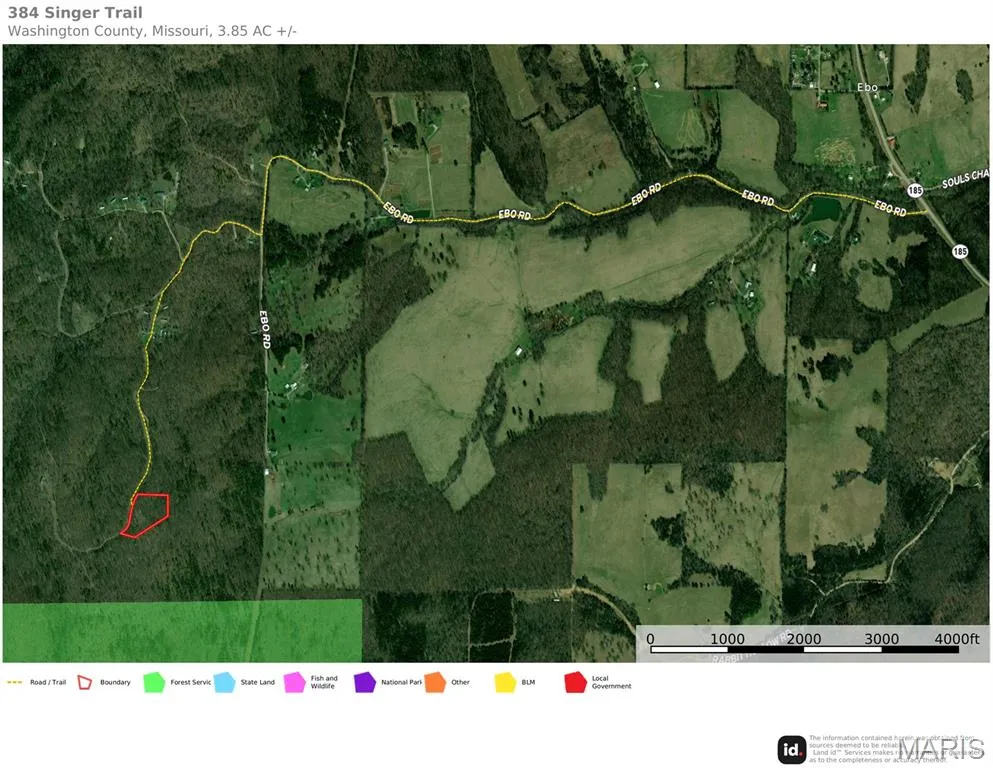The width and height of the screenshot is (993, 768).
Task: Click the Land id logo badge
Action: click(792, 749)
